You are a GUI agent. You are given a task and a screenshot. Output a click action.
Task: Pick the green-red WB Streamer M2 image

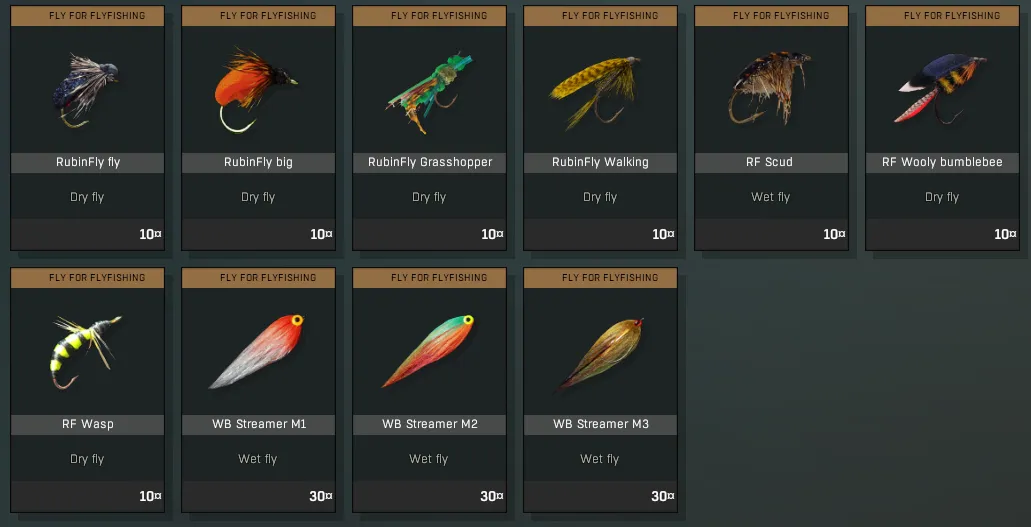[428, 351]
